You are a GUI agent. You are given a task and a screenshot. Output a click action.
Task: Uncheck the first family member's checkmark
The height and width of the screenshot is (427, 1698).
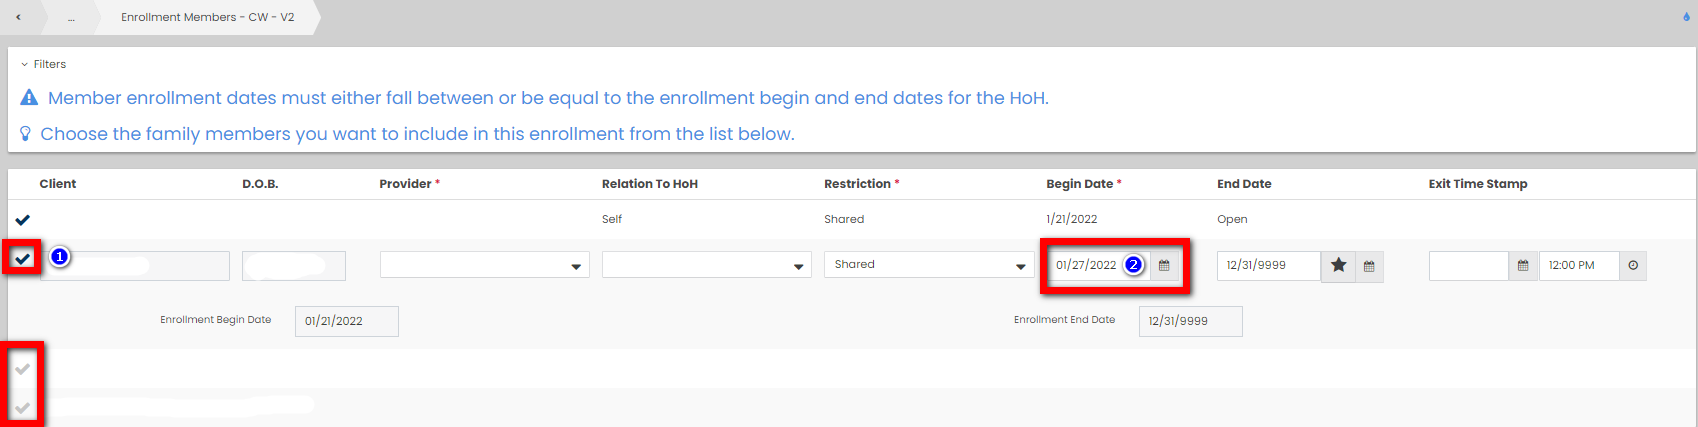[x=23, y=259]
